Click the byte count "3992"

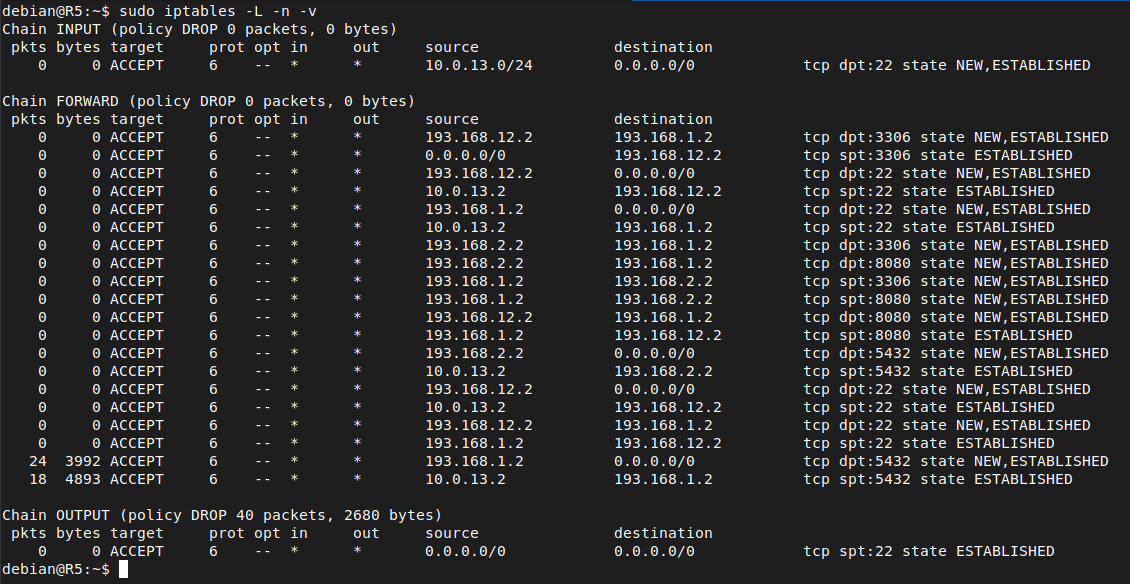coord(83,461)
